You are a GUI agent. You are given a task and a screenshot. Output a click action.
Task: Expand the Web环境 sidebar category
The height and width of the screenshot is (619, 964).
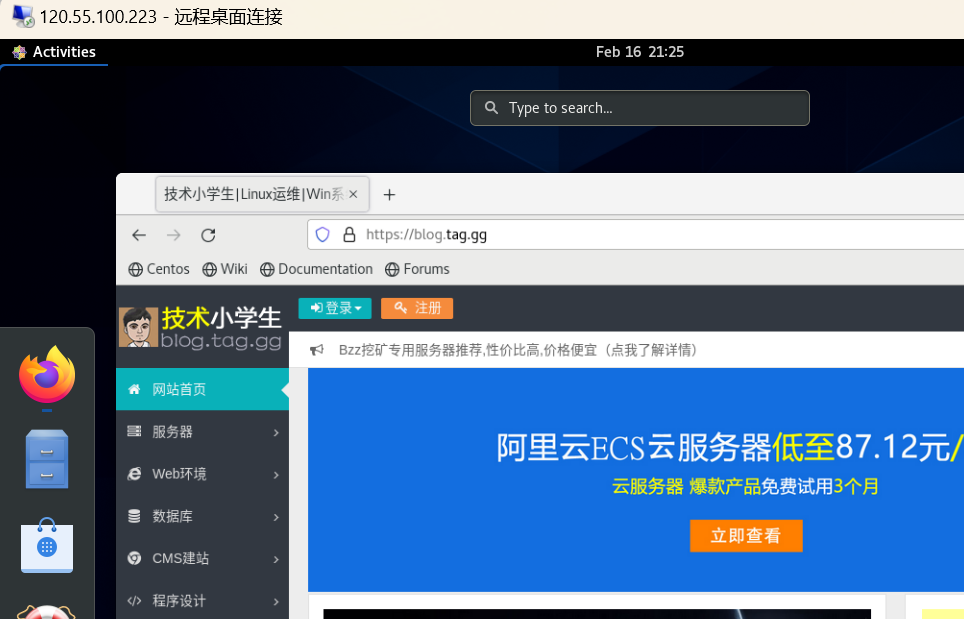(203, 474)
